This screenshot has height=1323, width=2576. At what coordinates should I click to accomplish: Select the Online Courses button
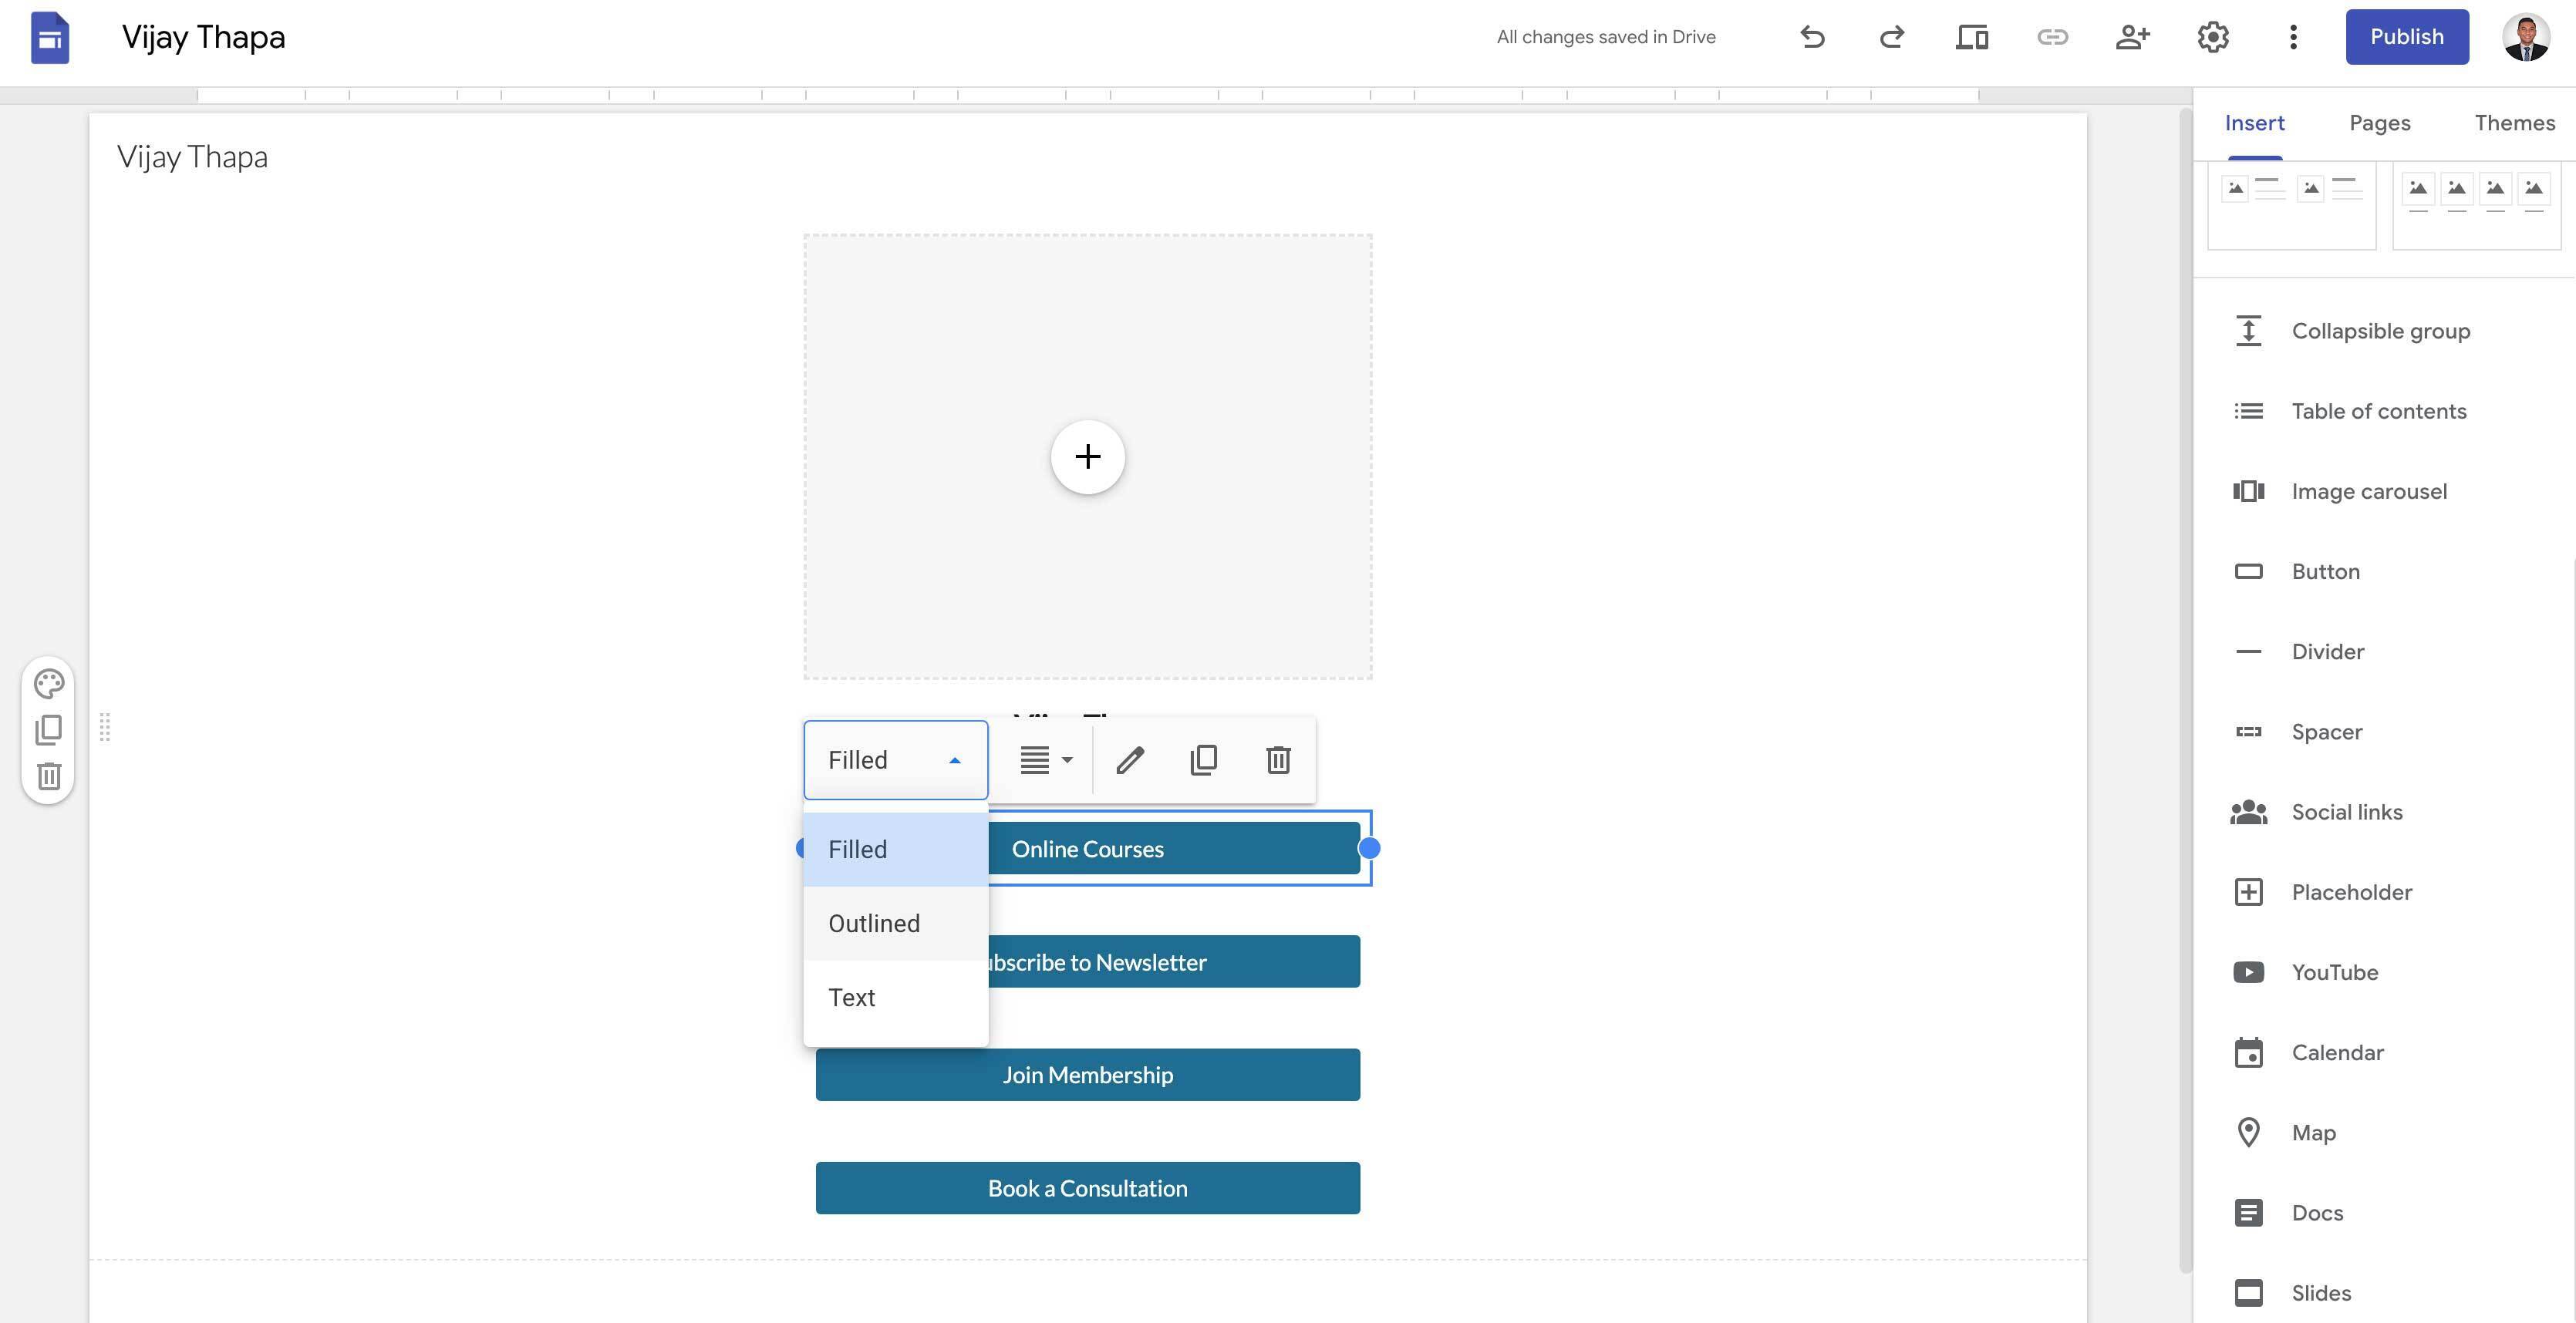tap(1174, 849)
